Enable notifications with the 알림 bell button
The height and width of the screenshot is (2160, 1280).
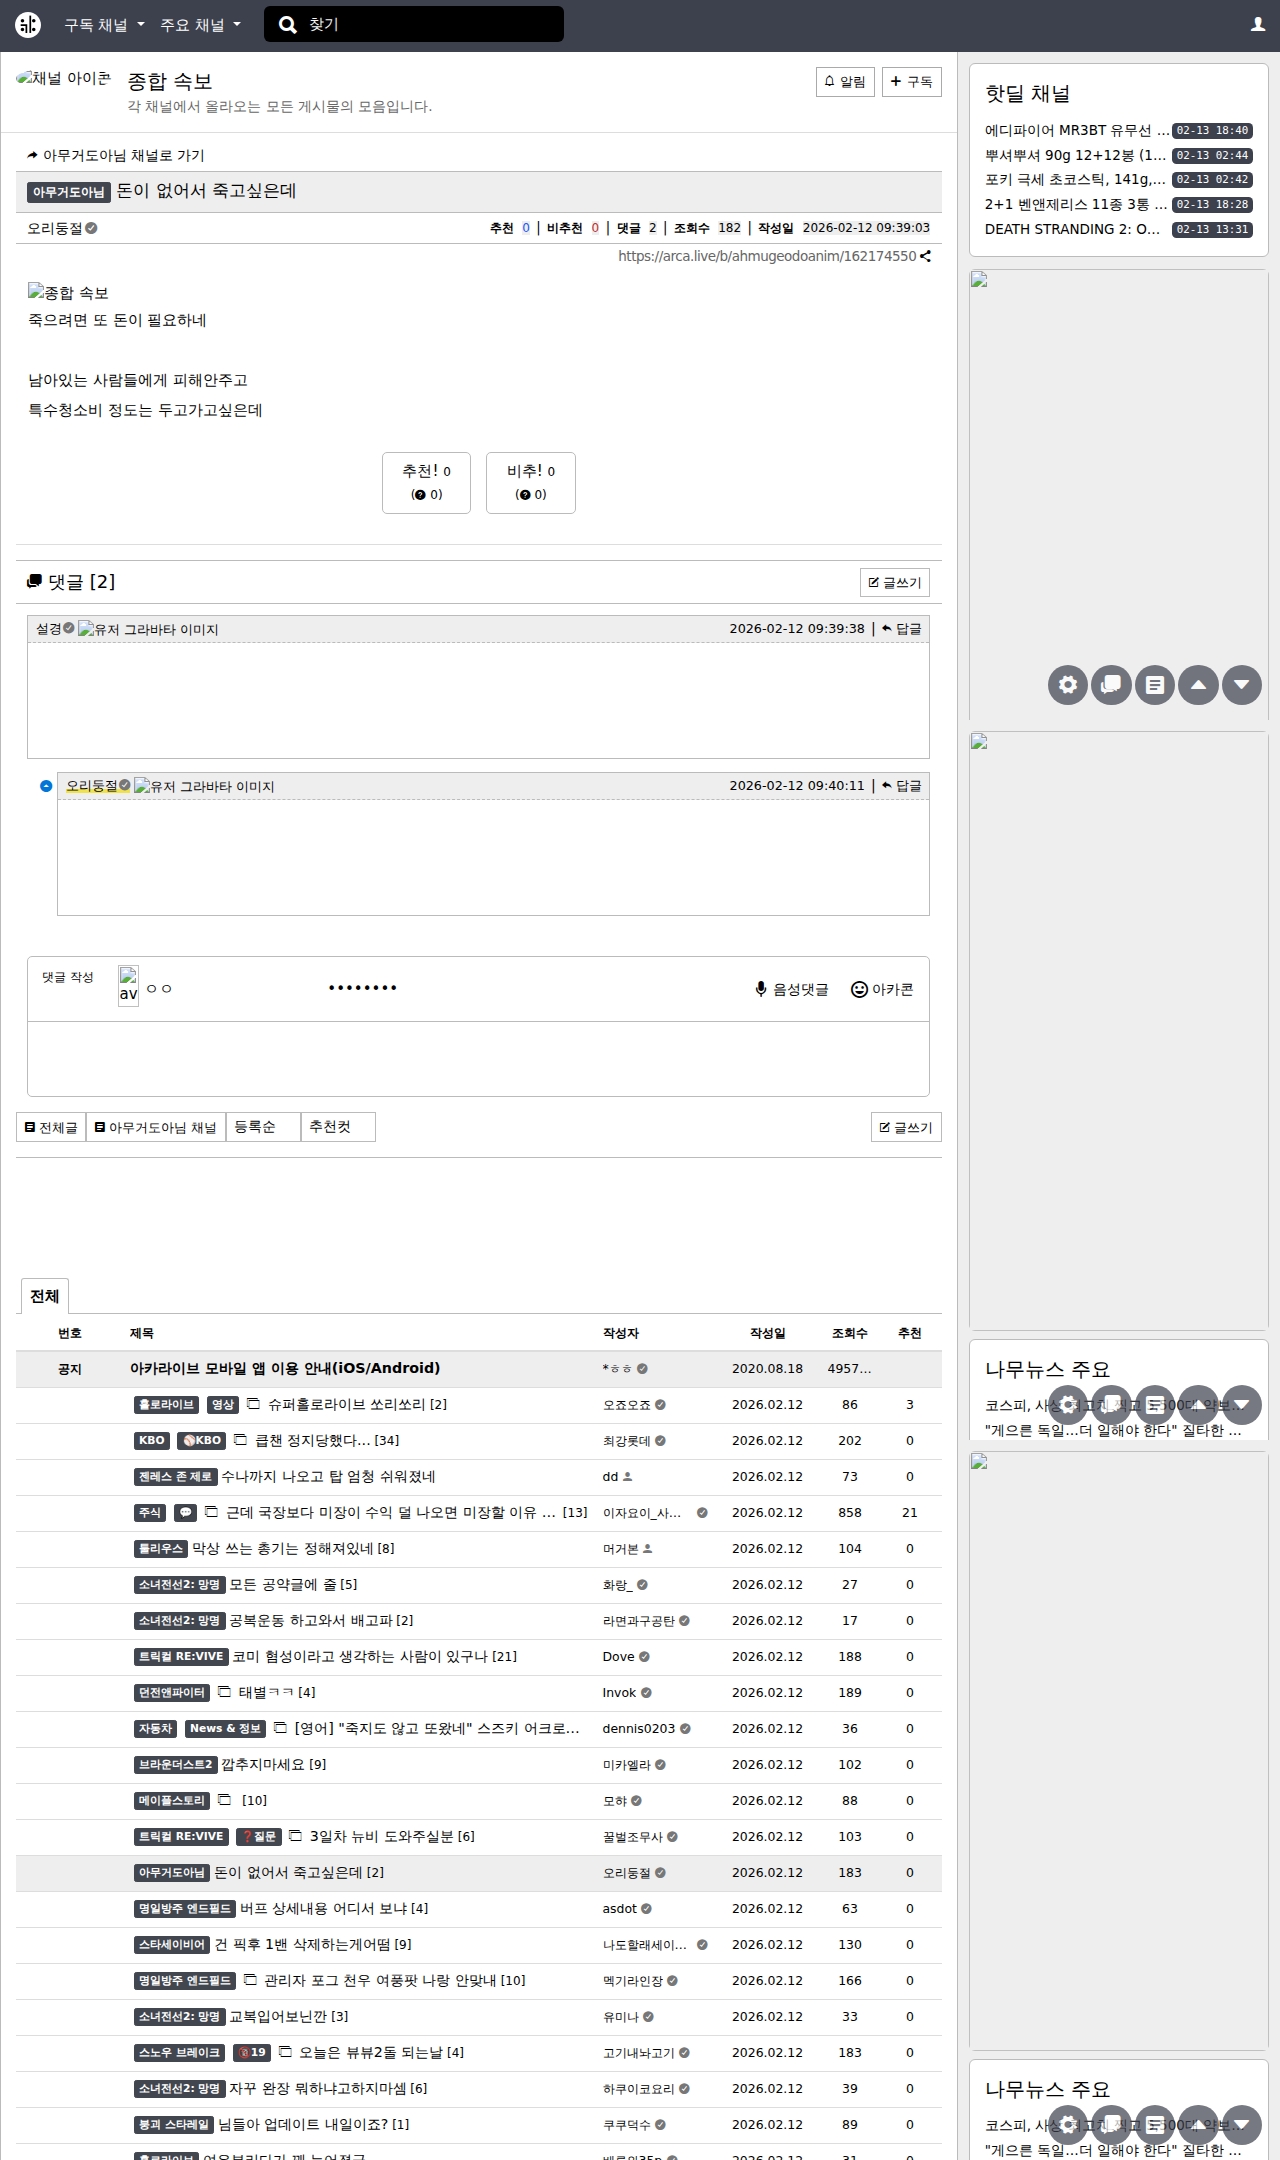(845, 82)
